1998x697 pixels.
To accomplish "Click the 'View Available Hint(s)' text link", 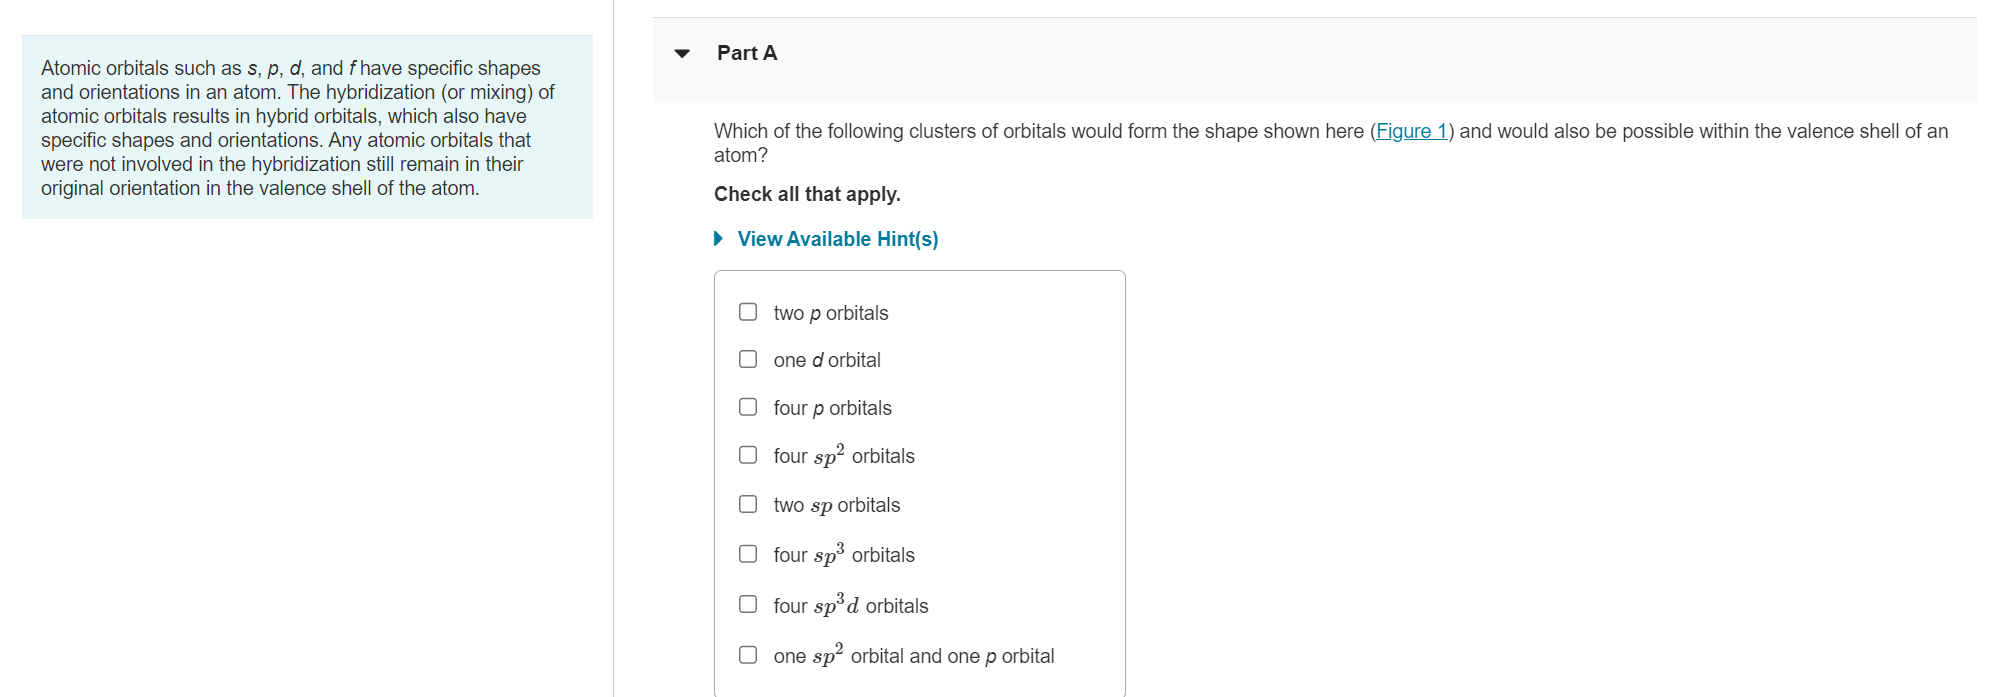I will click(x=837, y=239).
